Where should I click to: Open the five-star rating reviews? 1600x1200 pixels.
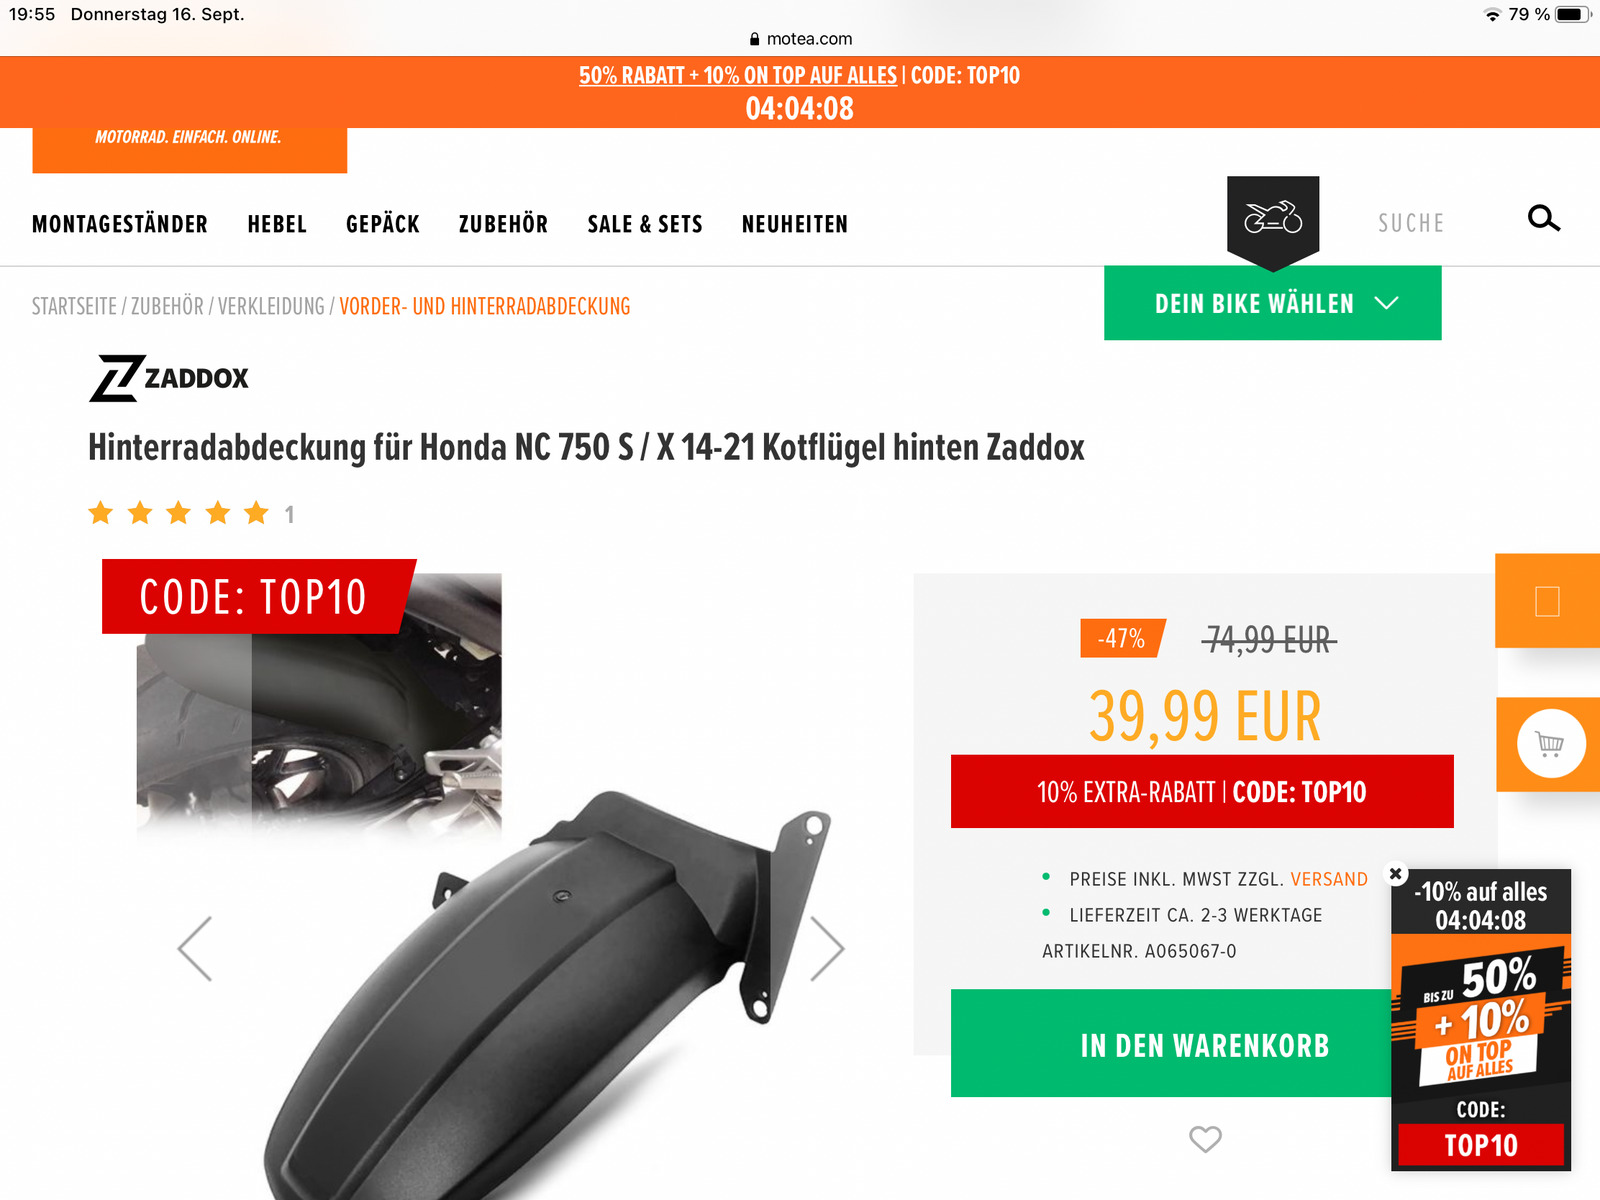(179, 513)
